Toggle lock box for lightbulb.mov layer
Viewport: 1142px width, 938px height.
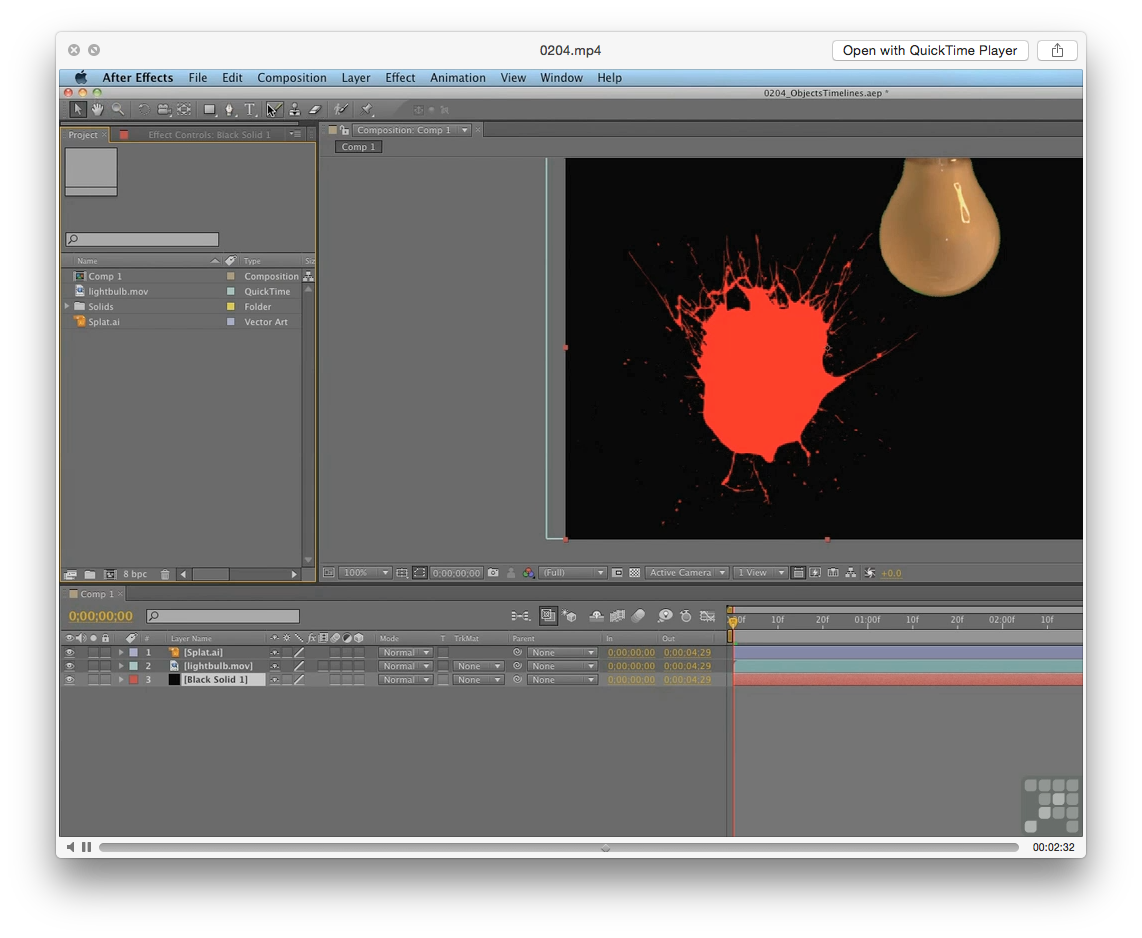coord(106,666)
